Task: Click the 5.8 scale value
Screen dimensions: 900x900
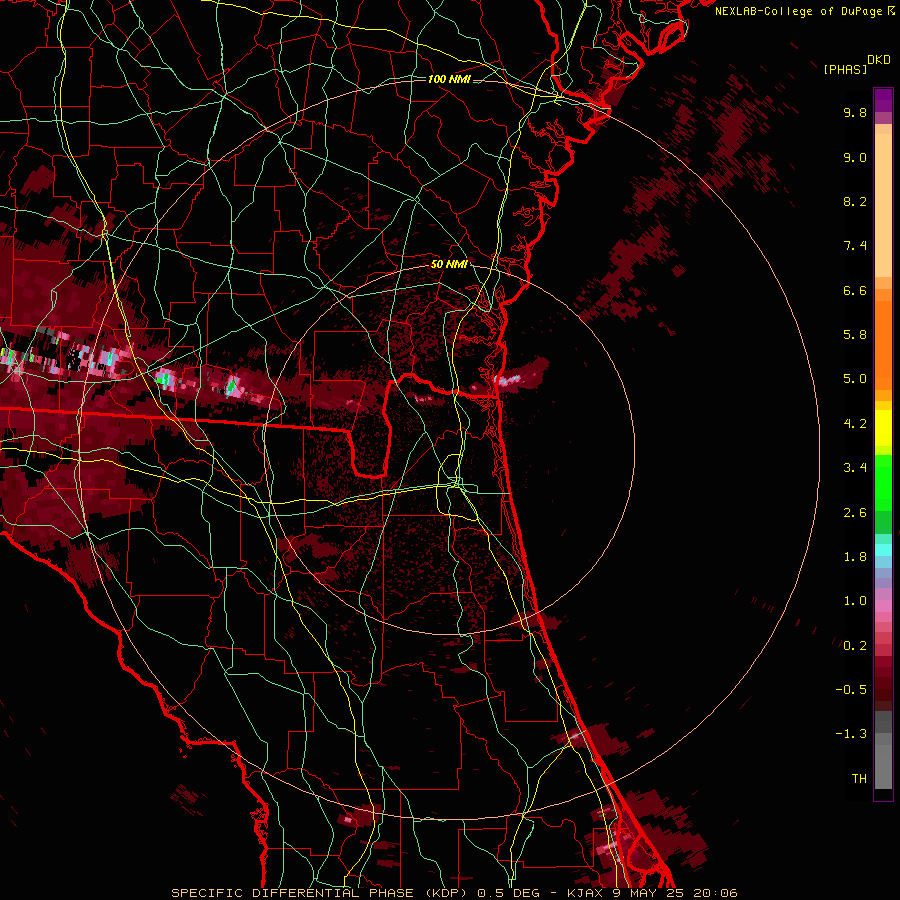Action: click(855, 335)
